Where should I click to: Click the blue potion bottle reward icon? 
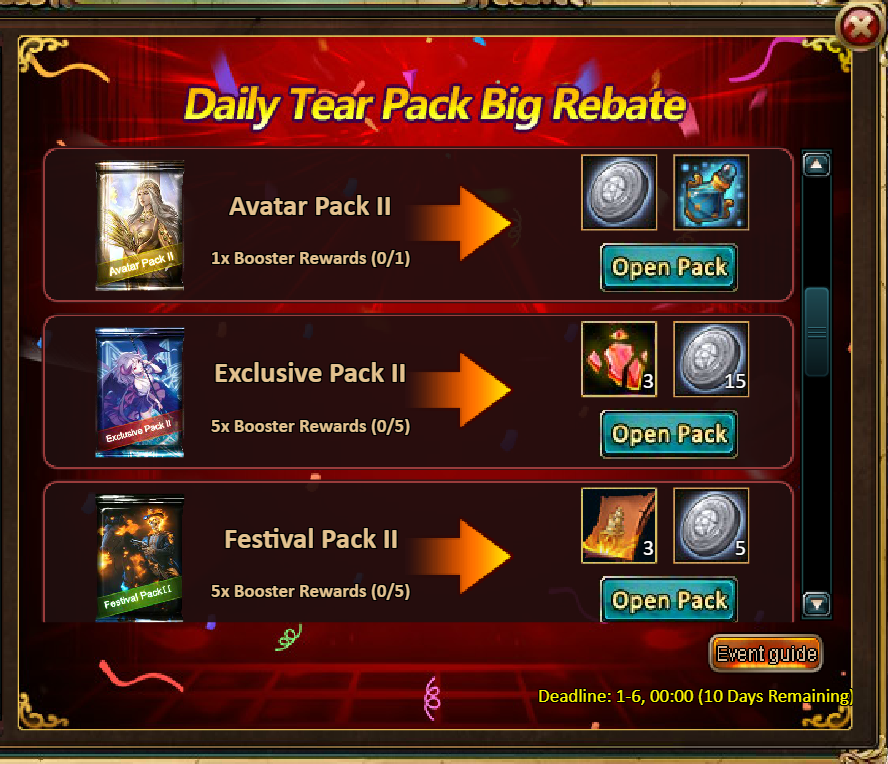point(711,192)
